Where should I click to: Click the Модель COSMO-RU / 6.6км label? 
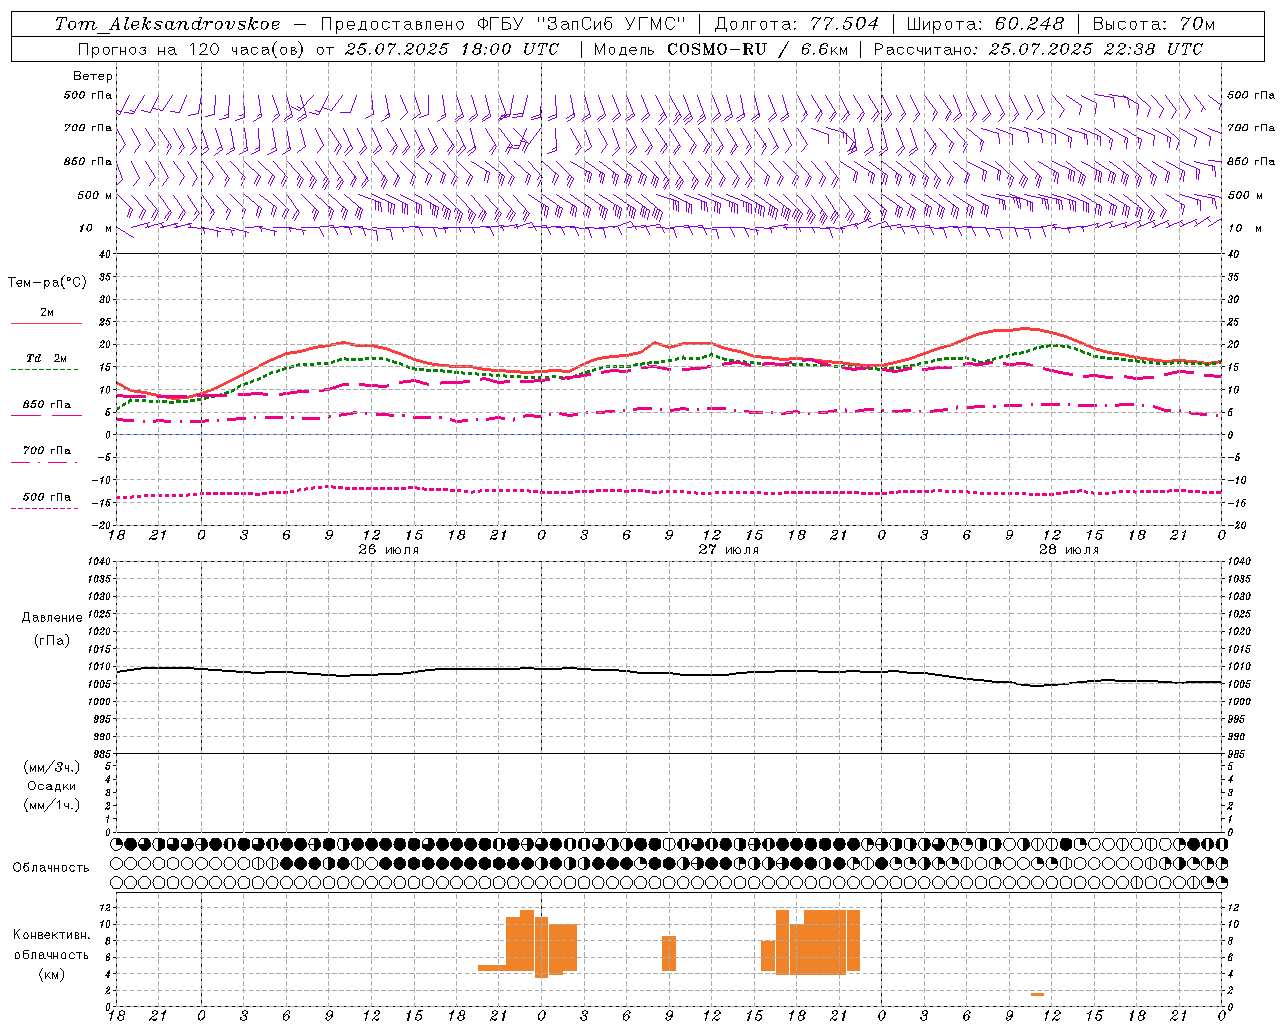[x=720, y=49]
